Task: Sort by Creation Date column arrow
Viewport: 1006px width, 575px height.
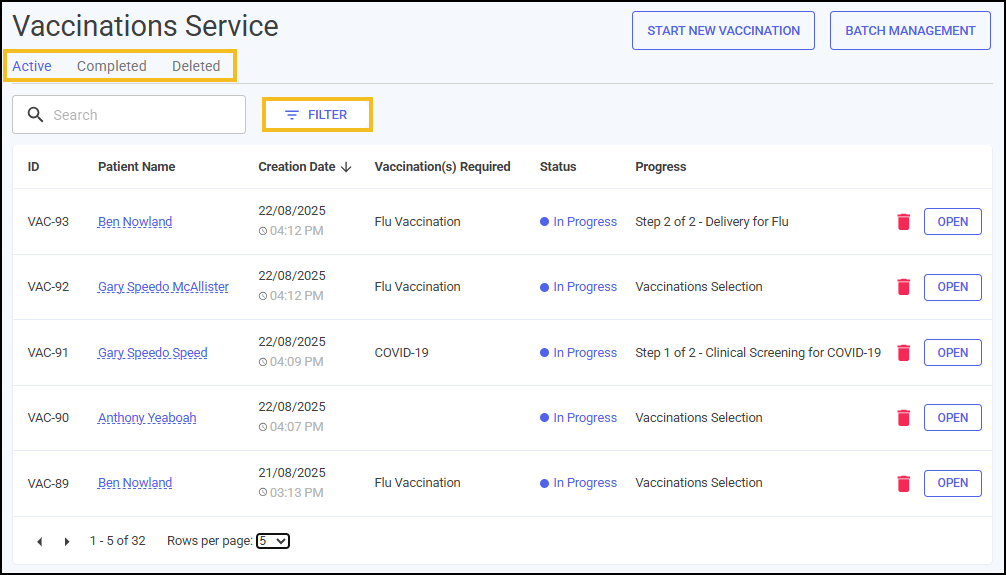Action: pos(346,167)
